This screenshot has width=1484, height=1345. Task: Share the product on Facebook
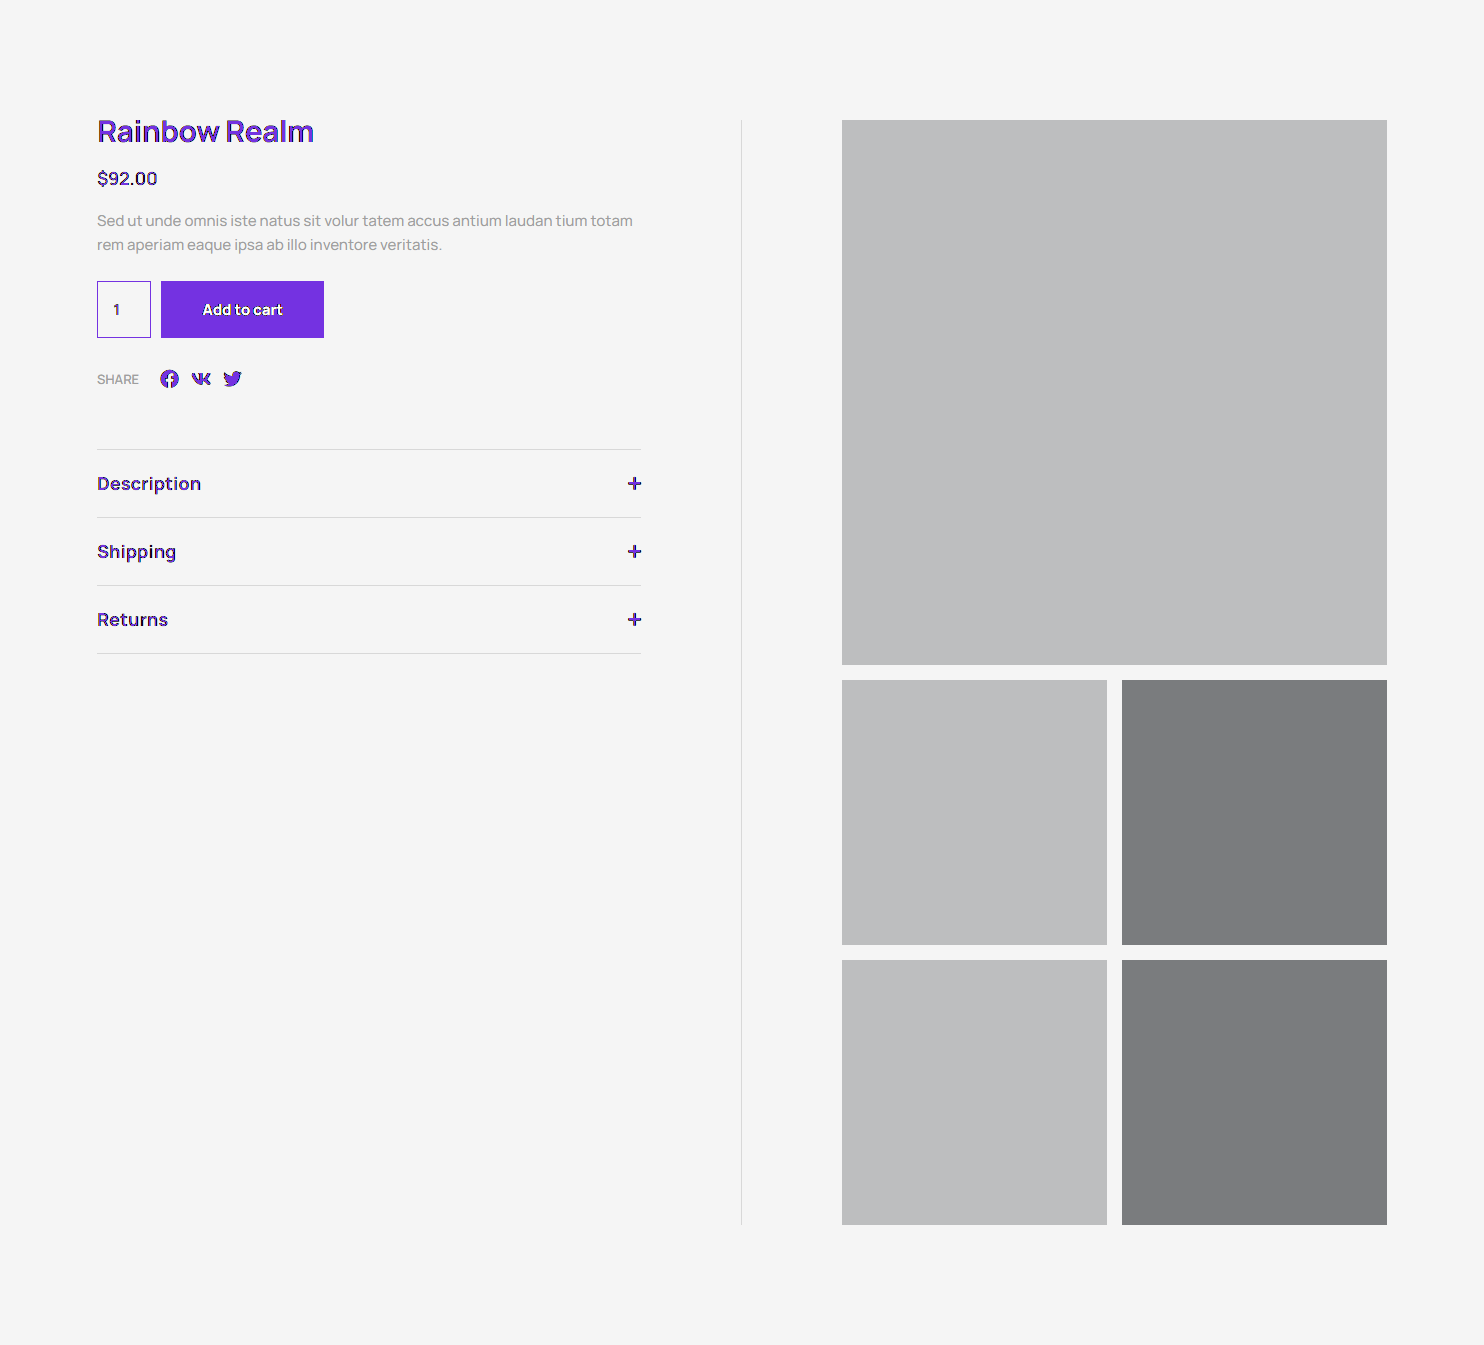(169, 379)
